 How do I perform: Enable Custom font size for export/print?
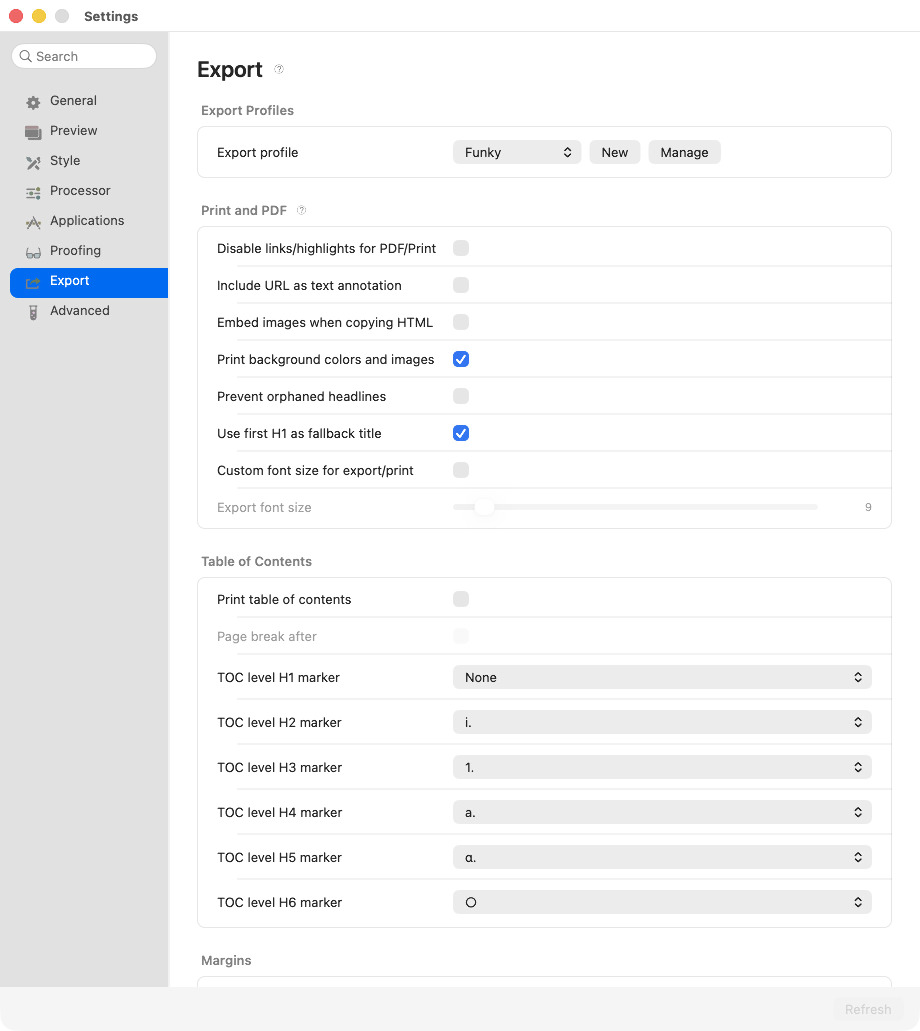point(461,470)
